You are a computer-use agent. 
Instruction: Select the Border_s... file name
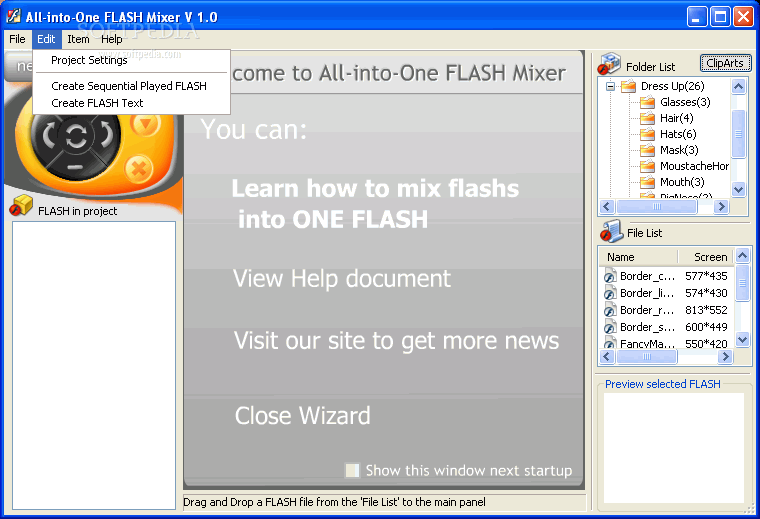647,327
